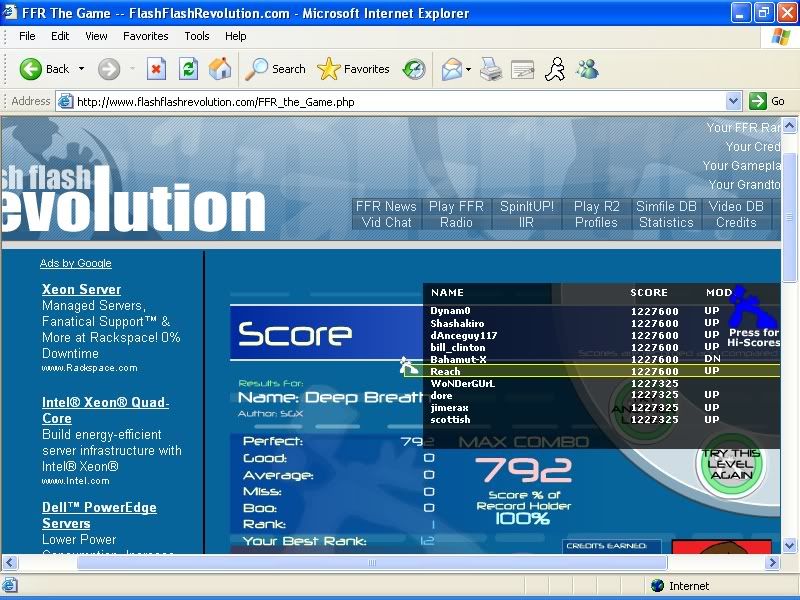Open the History toolbar icon
800x600 pixels.
pos(413,69)
